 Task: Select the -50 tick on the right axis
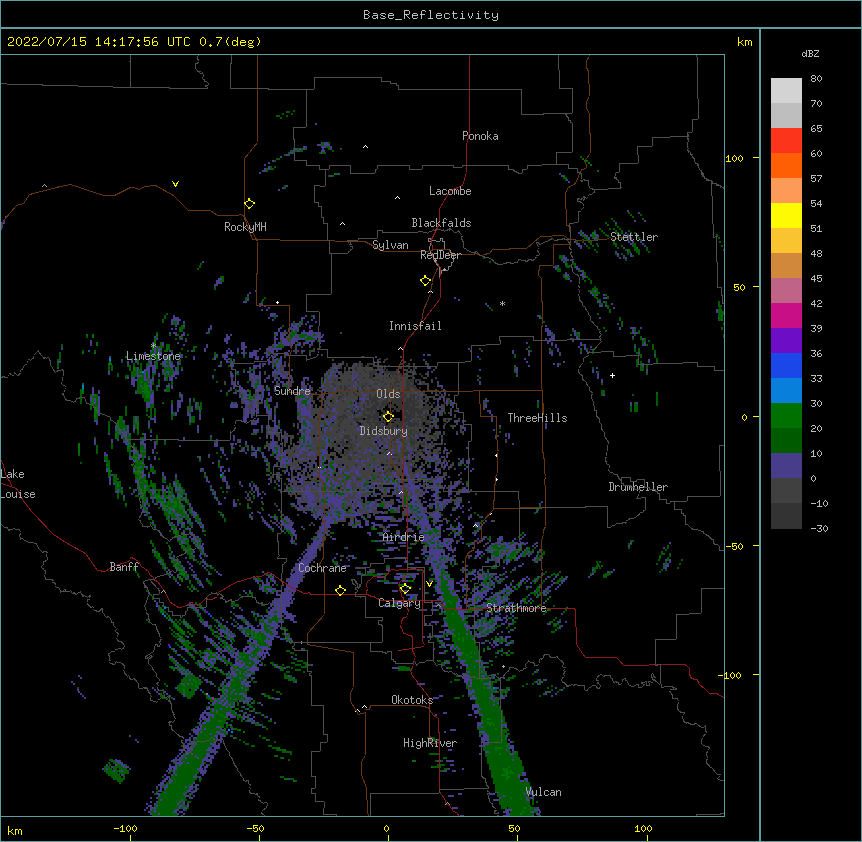coord(734,546)
